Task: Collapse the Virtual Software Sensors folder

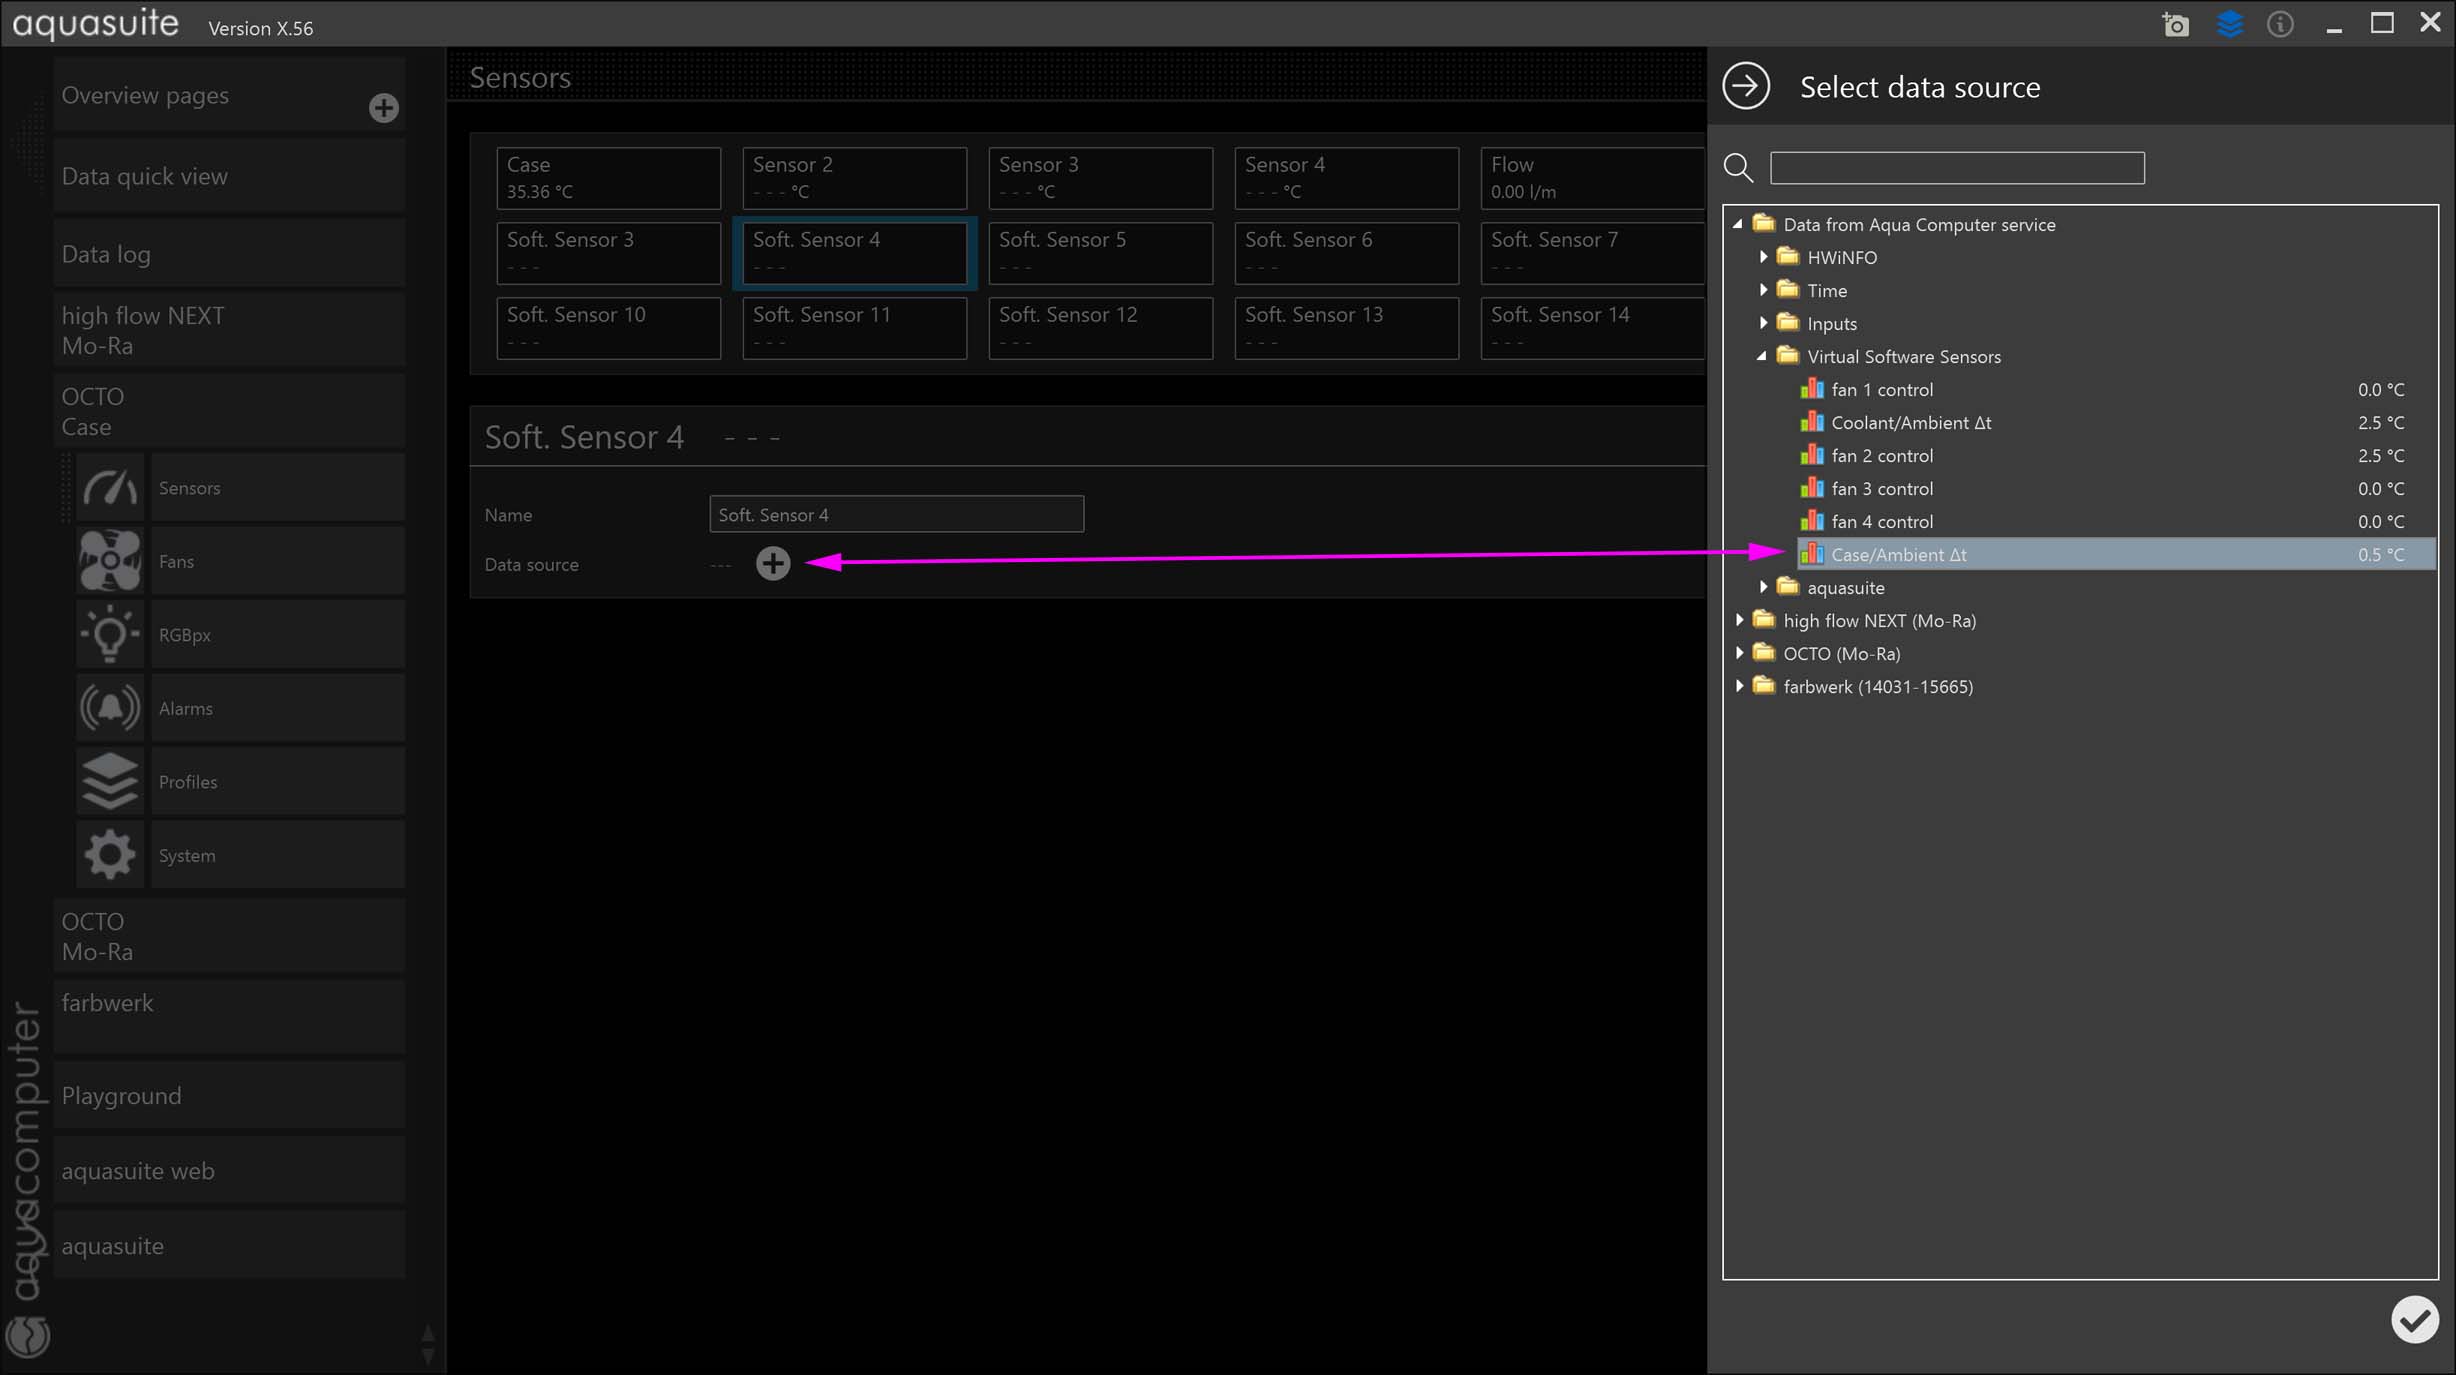Action: (1762, 356)
